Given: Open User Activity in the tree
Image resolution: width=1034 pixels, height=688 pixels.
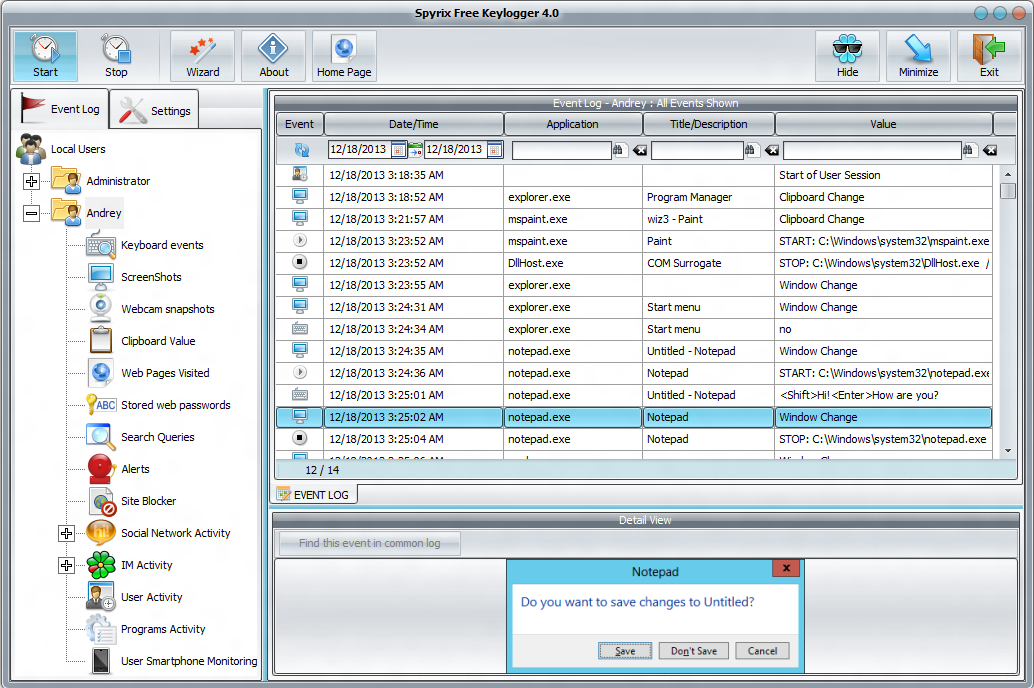Looking at the screenshot, I should pos(152,597).
